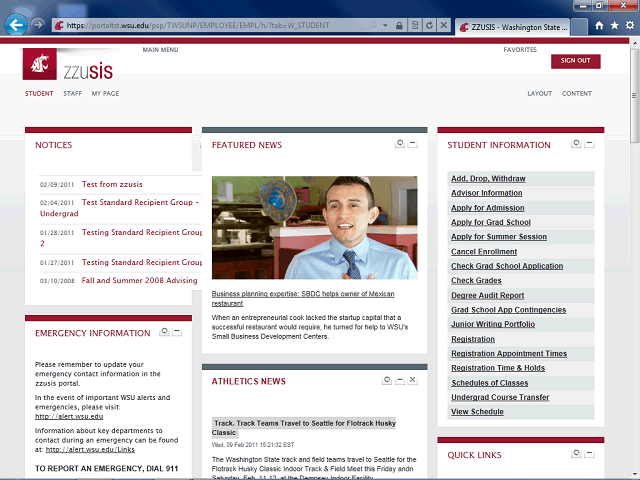The height and width of the screenshot is (480, 640).
Task: Switch to the STUDENT tab
Action: tap(39, 93)
